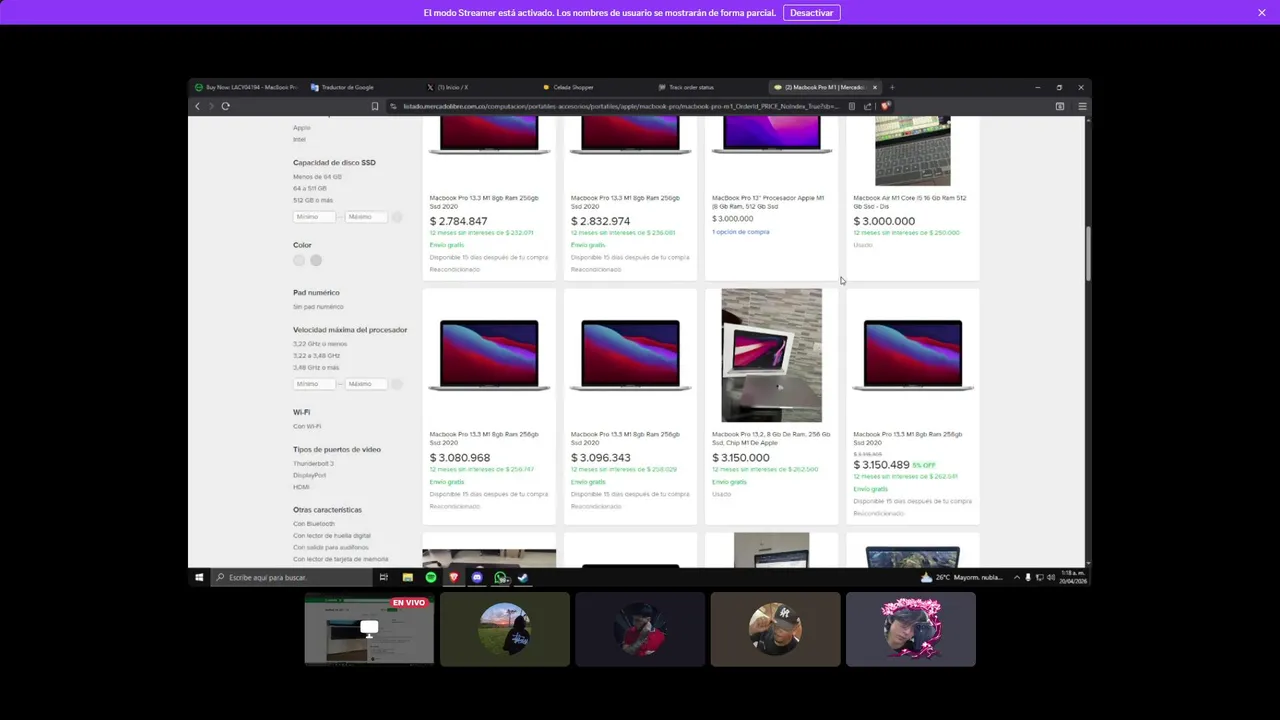Filter by Con Bluetooth
Screen dimensions: 1280x720
[x=314, y=524]
